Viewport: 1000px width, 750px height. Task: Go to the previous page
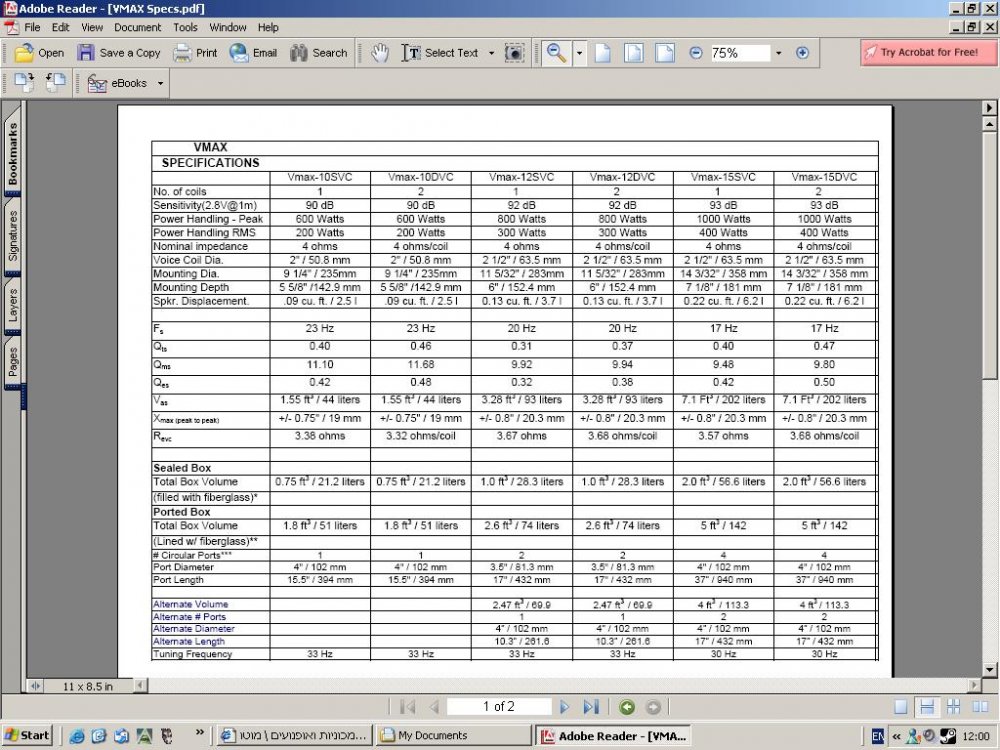point(435,707)
